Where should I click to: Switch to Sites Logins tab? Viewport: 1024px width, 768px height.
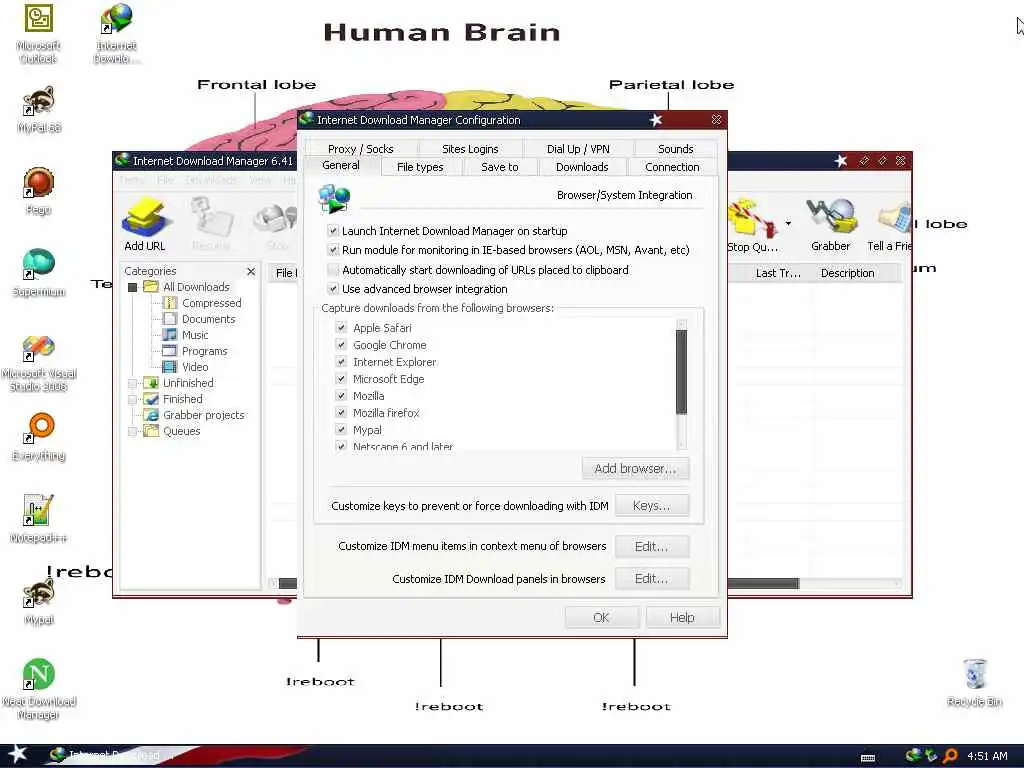[x=470, y=149]
